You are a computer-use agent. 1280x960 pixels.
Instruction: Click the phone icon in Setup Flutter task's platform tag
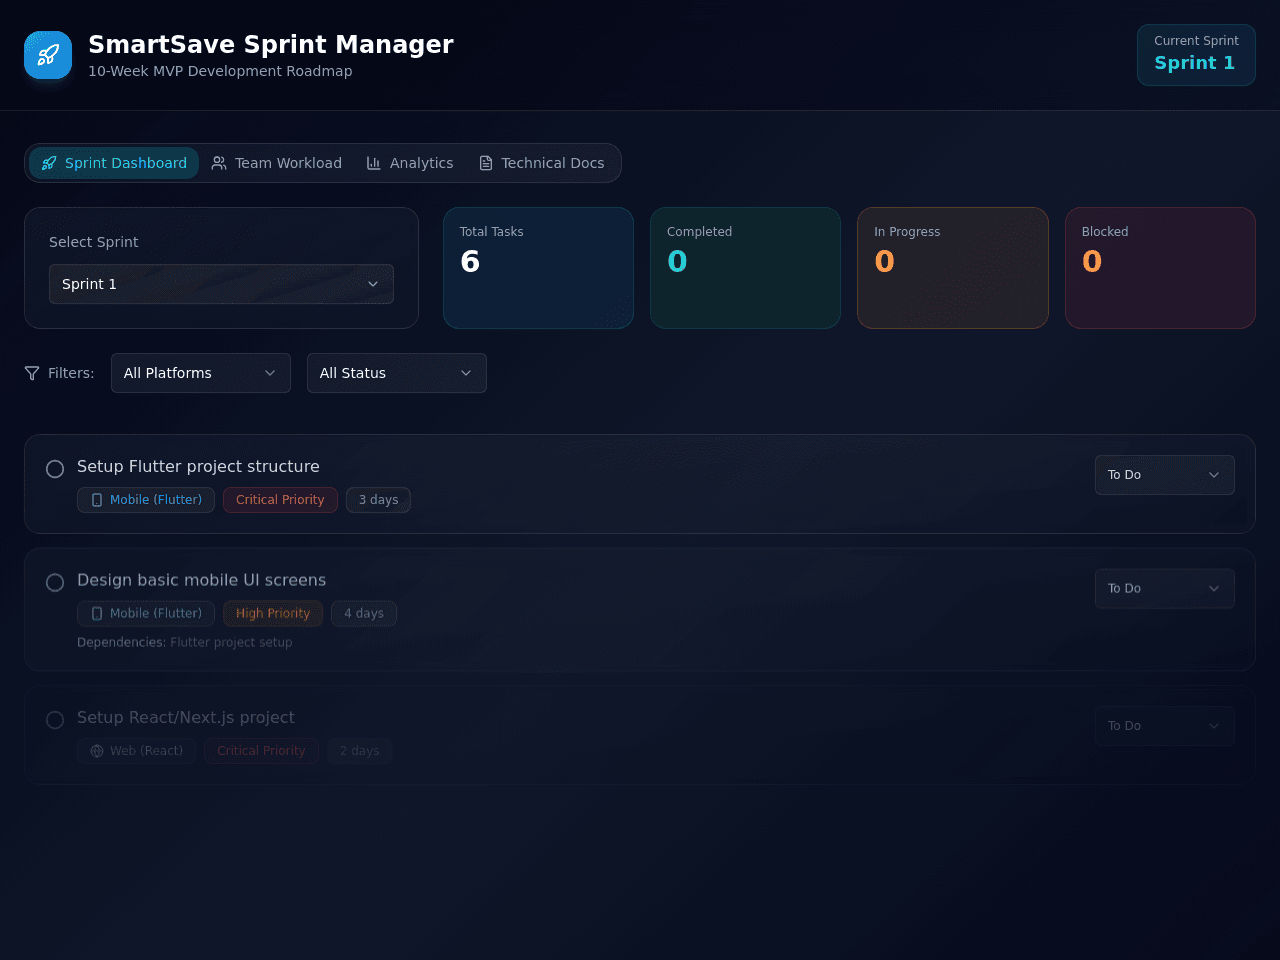(97, 500)
